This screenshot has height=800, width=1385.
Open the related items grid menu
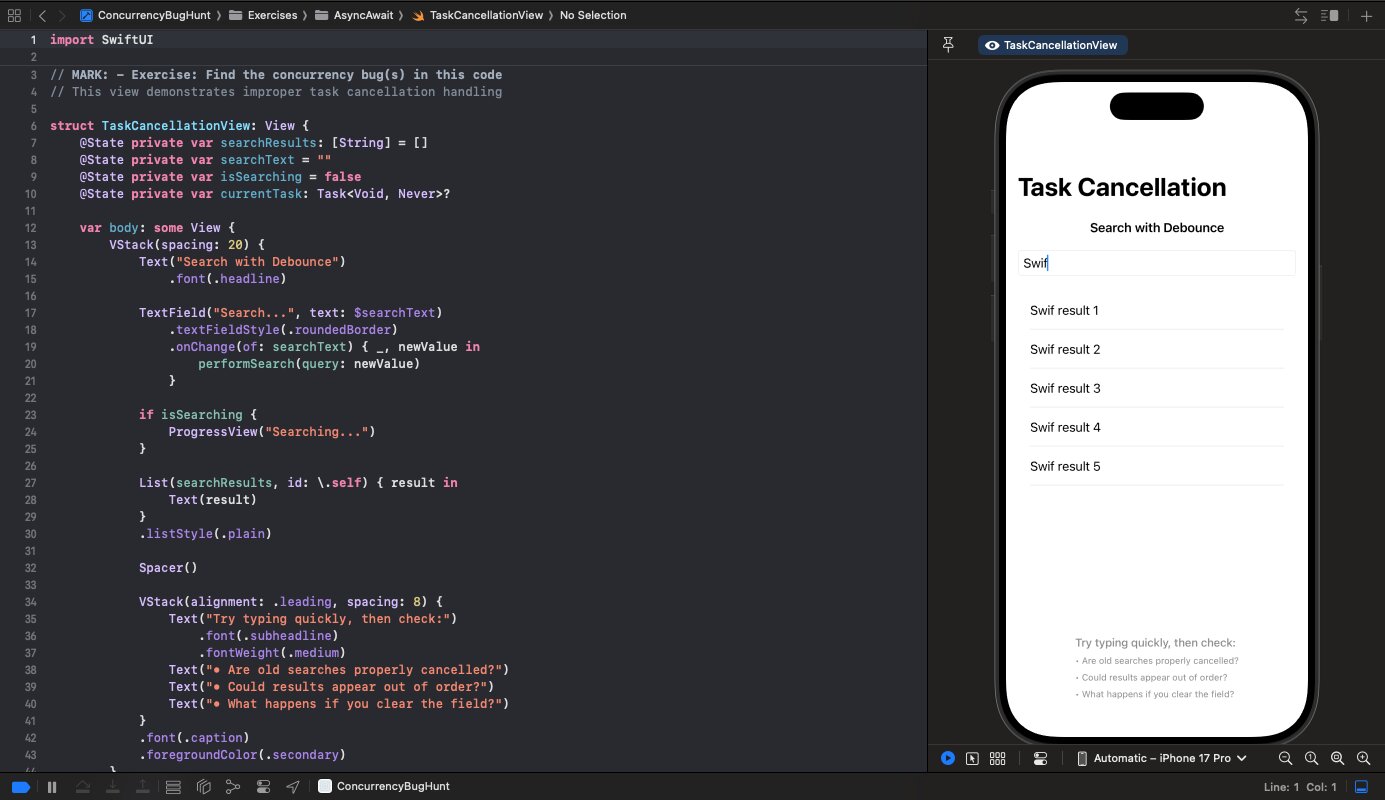(x=14, y=15)
